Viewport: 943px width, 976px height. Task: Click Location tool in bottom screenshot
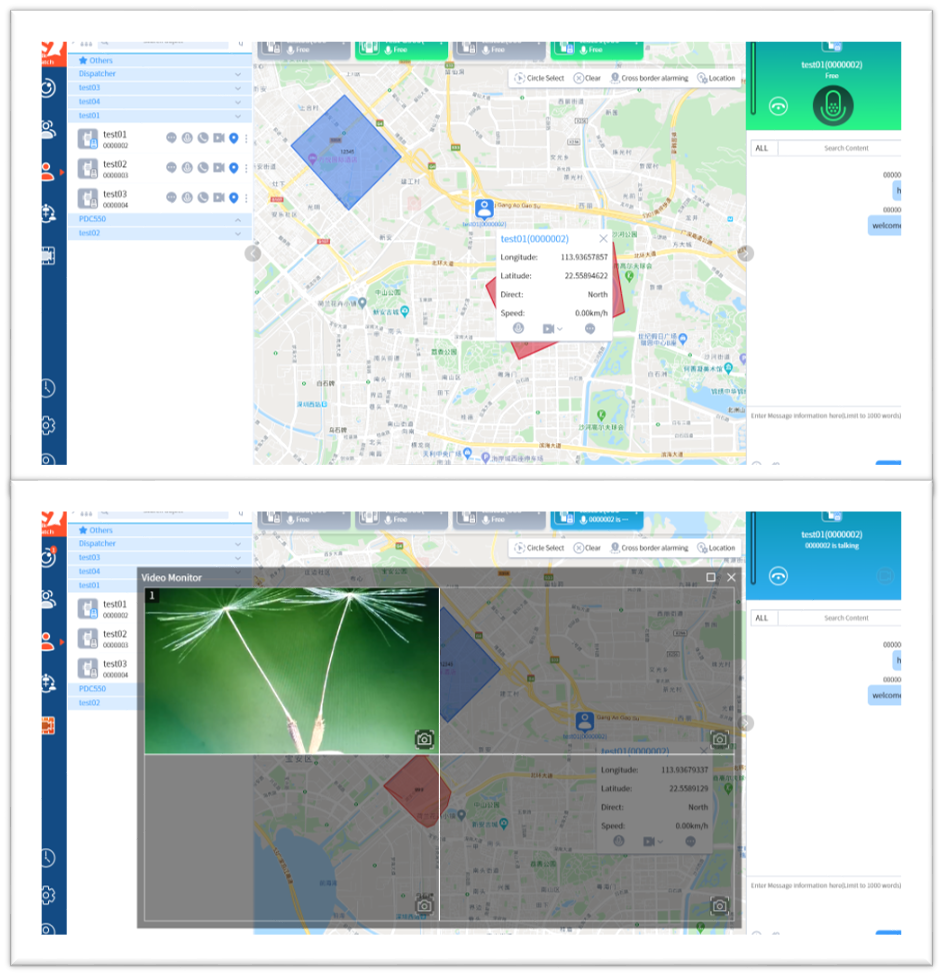[716, 548]
